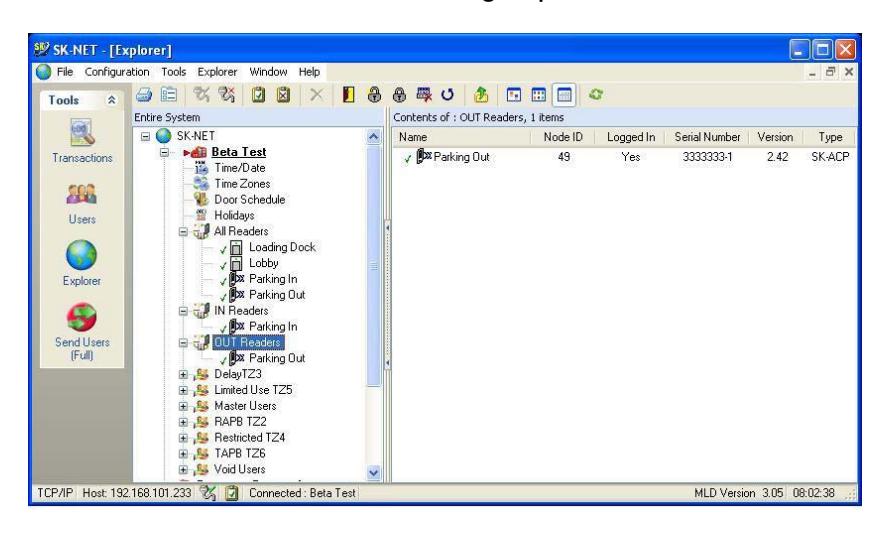
Task: Click the open door toolbar icon
Action: [x=349, y=95]
